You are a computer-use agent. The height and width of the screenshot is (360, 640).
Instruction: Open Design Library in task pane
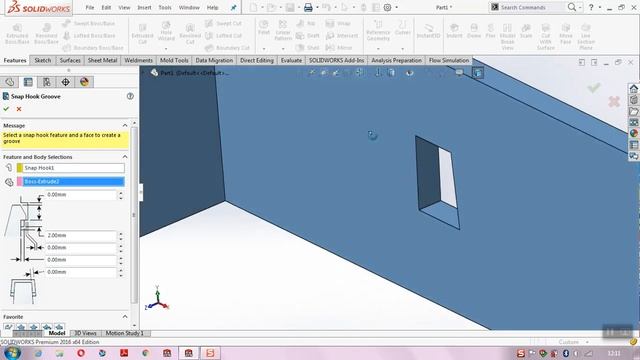pos(633,100)
